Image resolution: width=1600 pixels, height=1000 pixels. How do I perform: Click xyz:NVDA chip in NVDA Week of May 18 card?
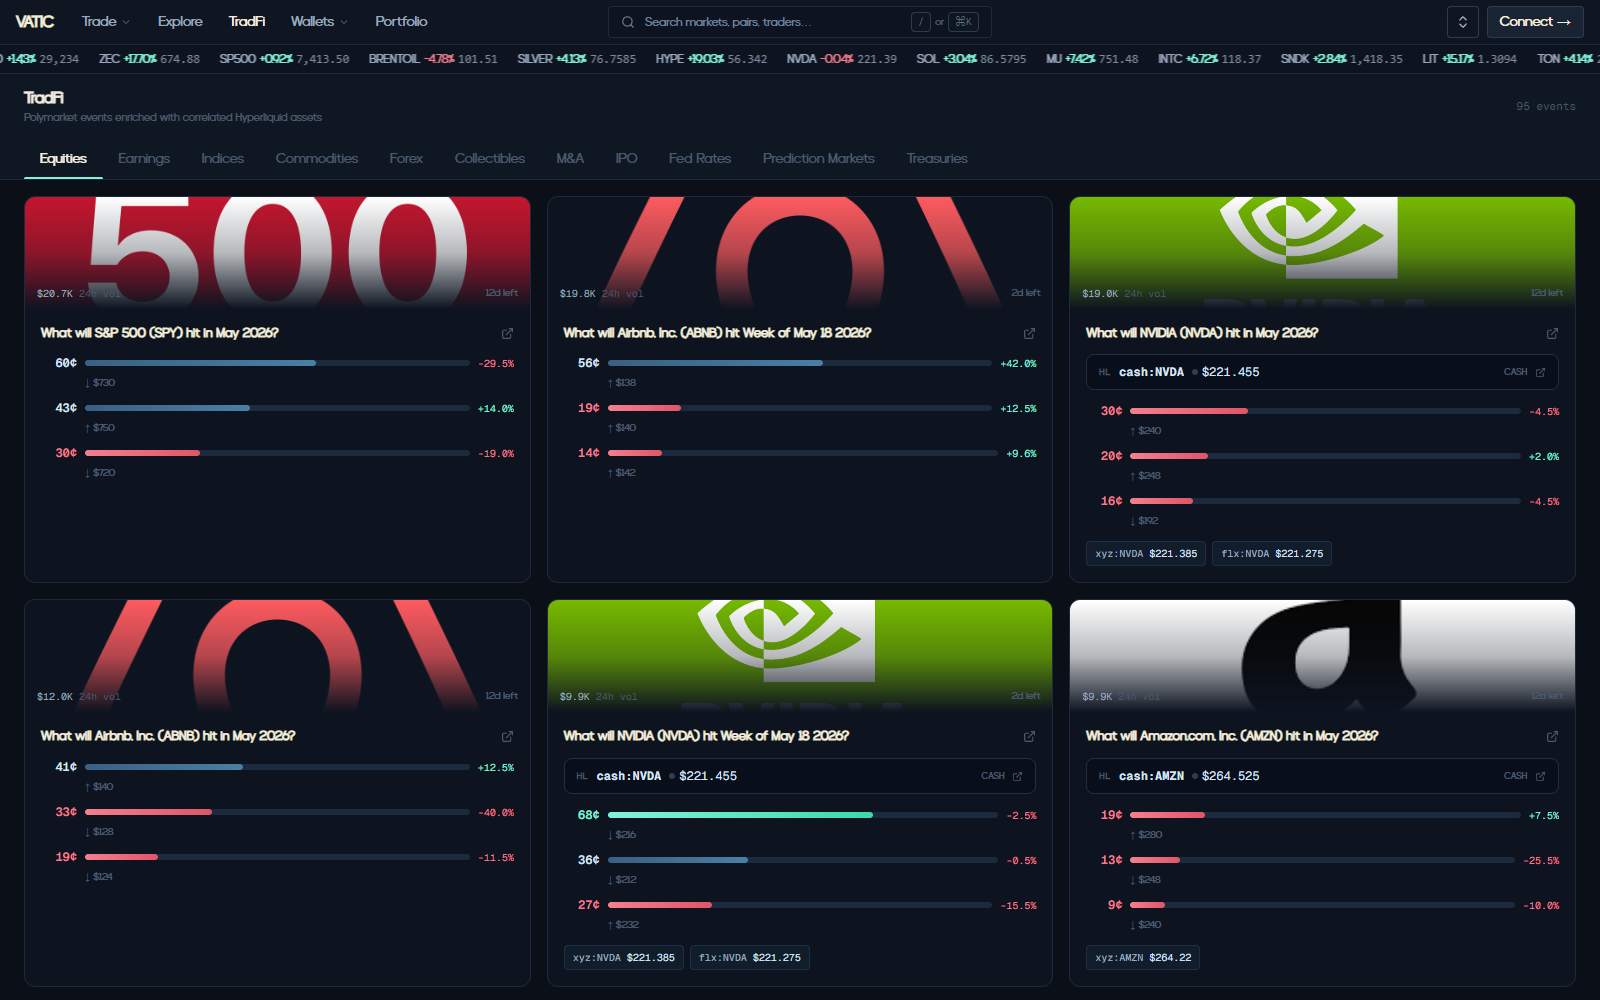624,958
